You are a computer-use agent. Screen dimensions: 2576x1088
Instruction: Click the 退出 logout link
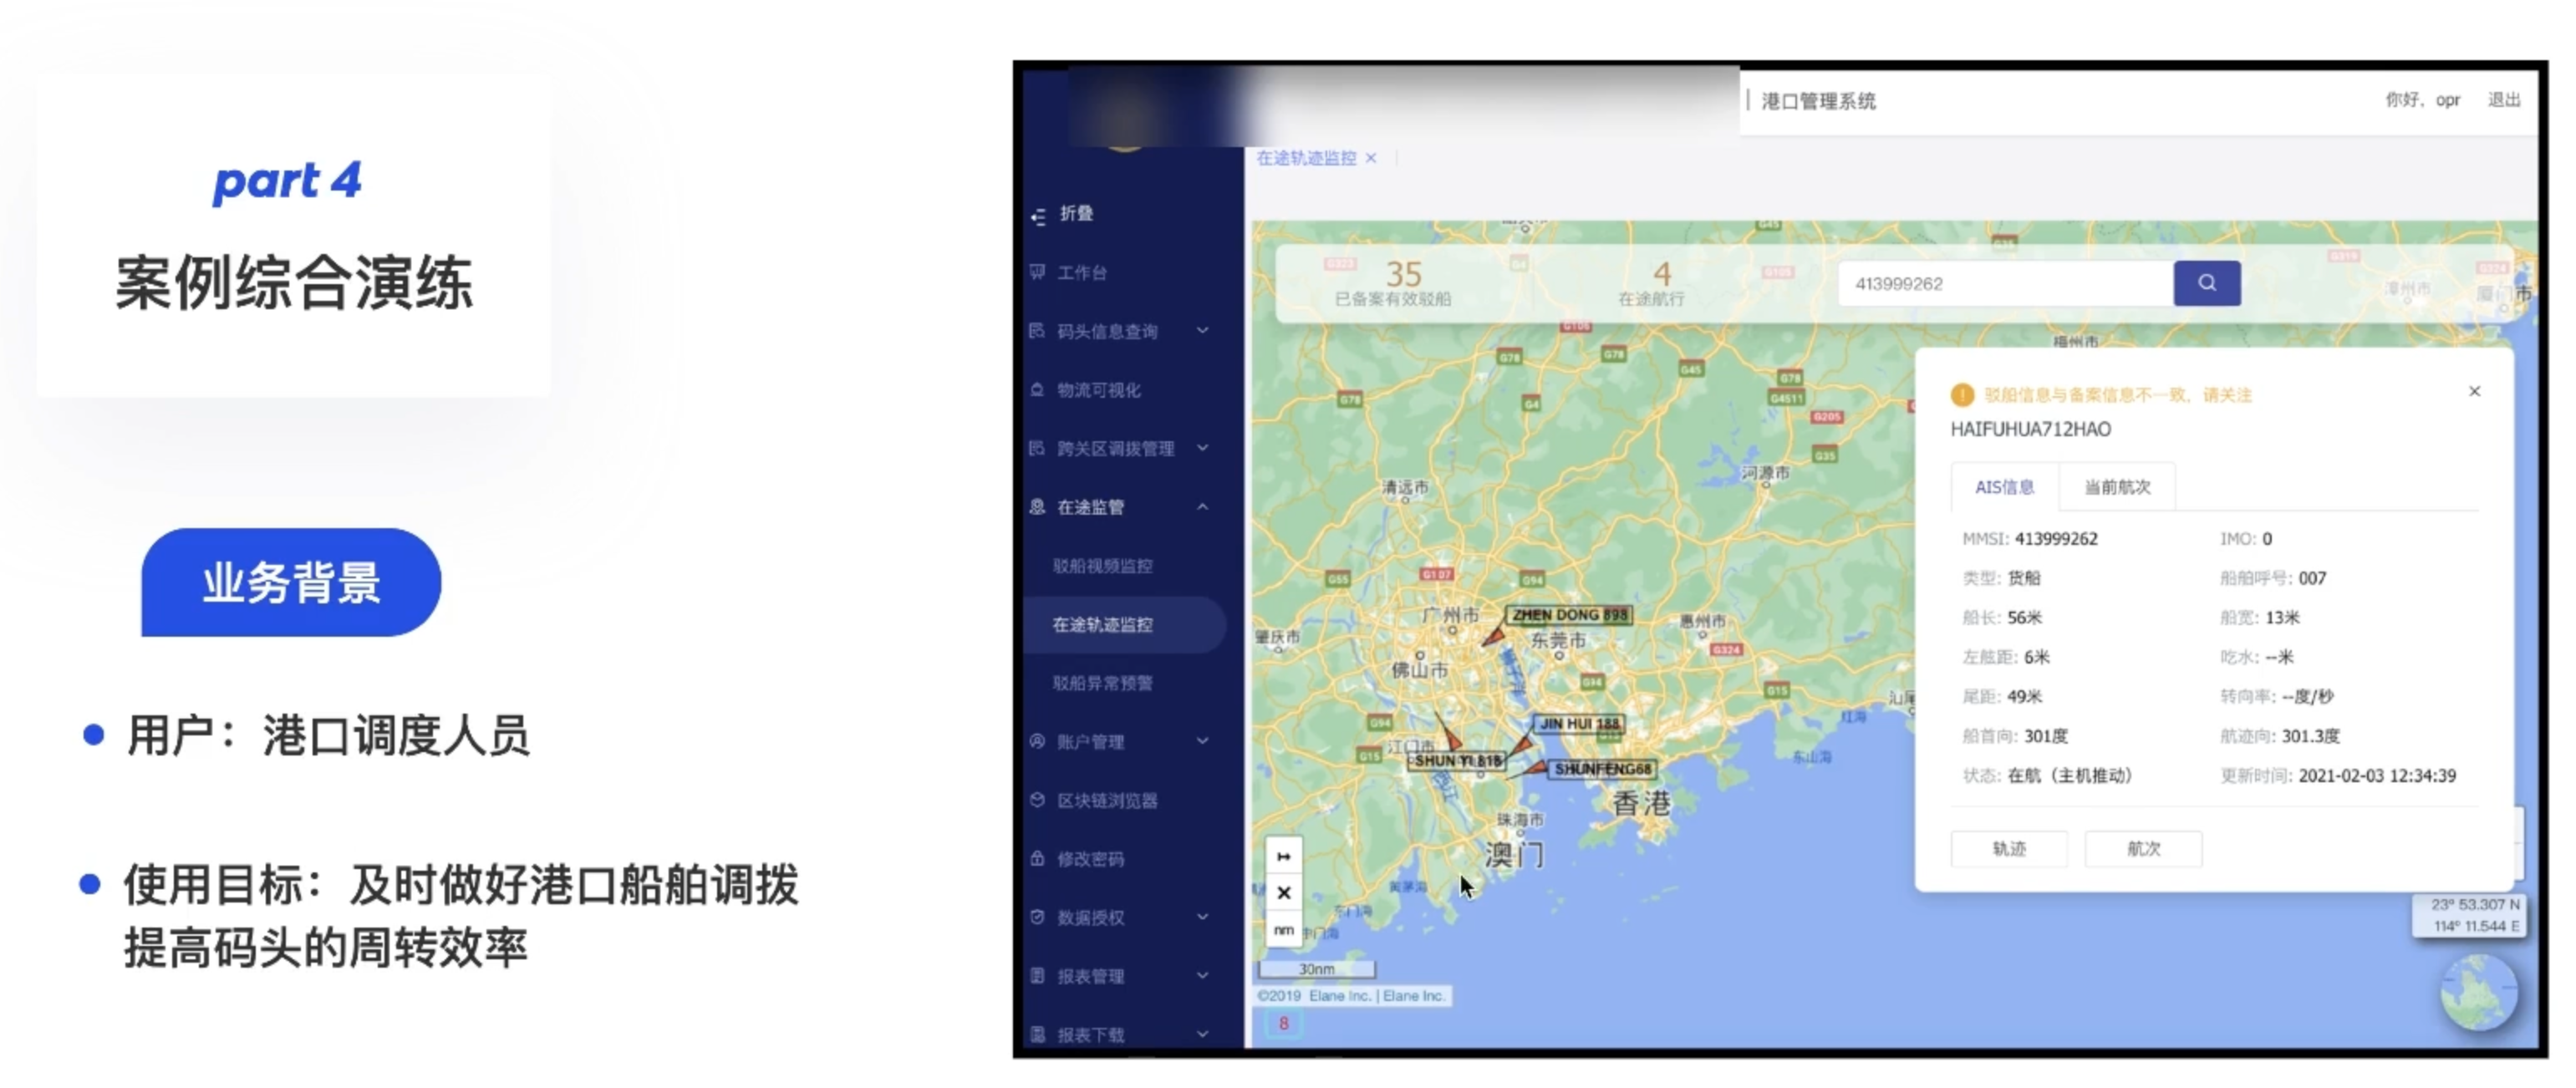(x=2503, y=100)
